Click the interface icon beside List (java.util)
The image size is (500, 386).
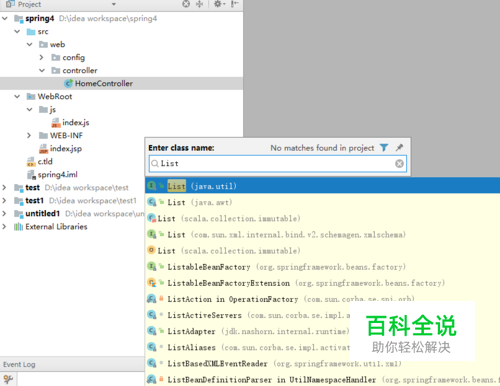(152, 186)
